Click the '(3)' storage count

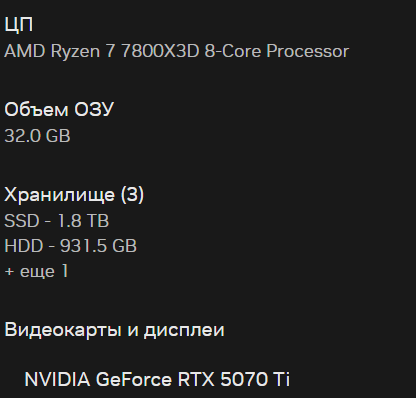click(x=132, y=195)
